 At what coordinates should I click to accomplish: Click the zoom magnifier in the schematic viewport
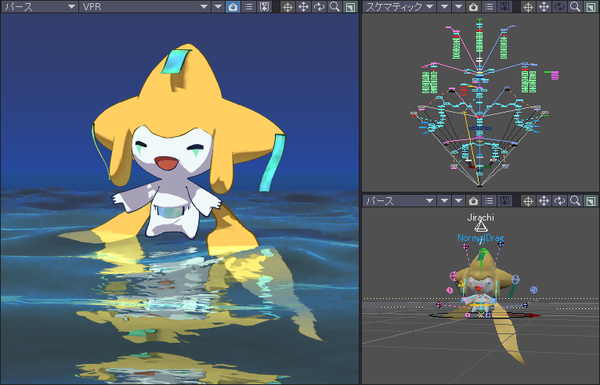[575, 7]
